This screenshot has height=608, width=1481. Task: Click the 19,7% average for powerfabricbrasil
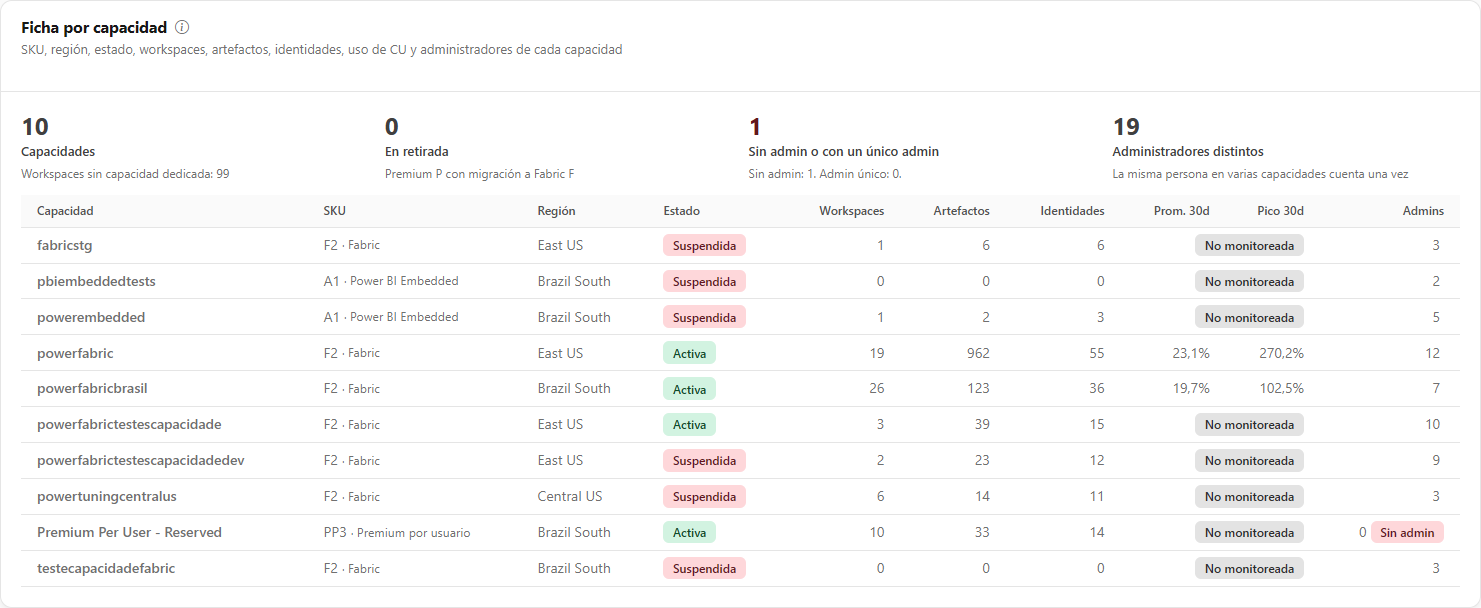(1191, 388)
